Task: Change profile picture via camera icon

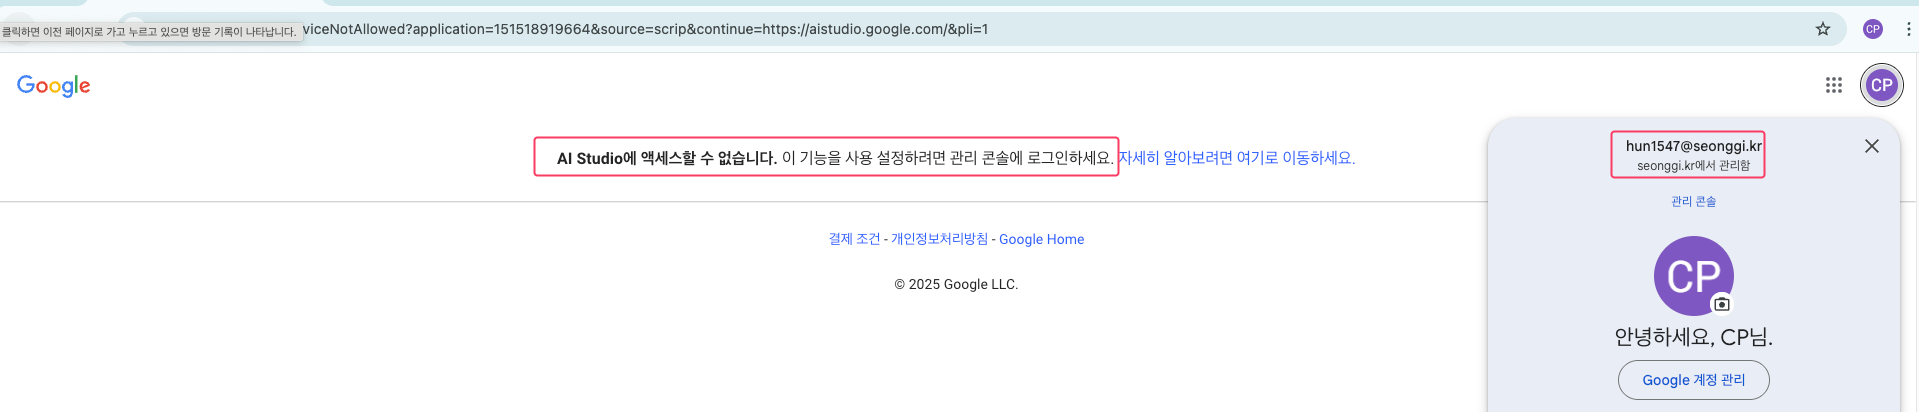Action: pos(1721,304)
